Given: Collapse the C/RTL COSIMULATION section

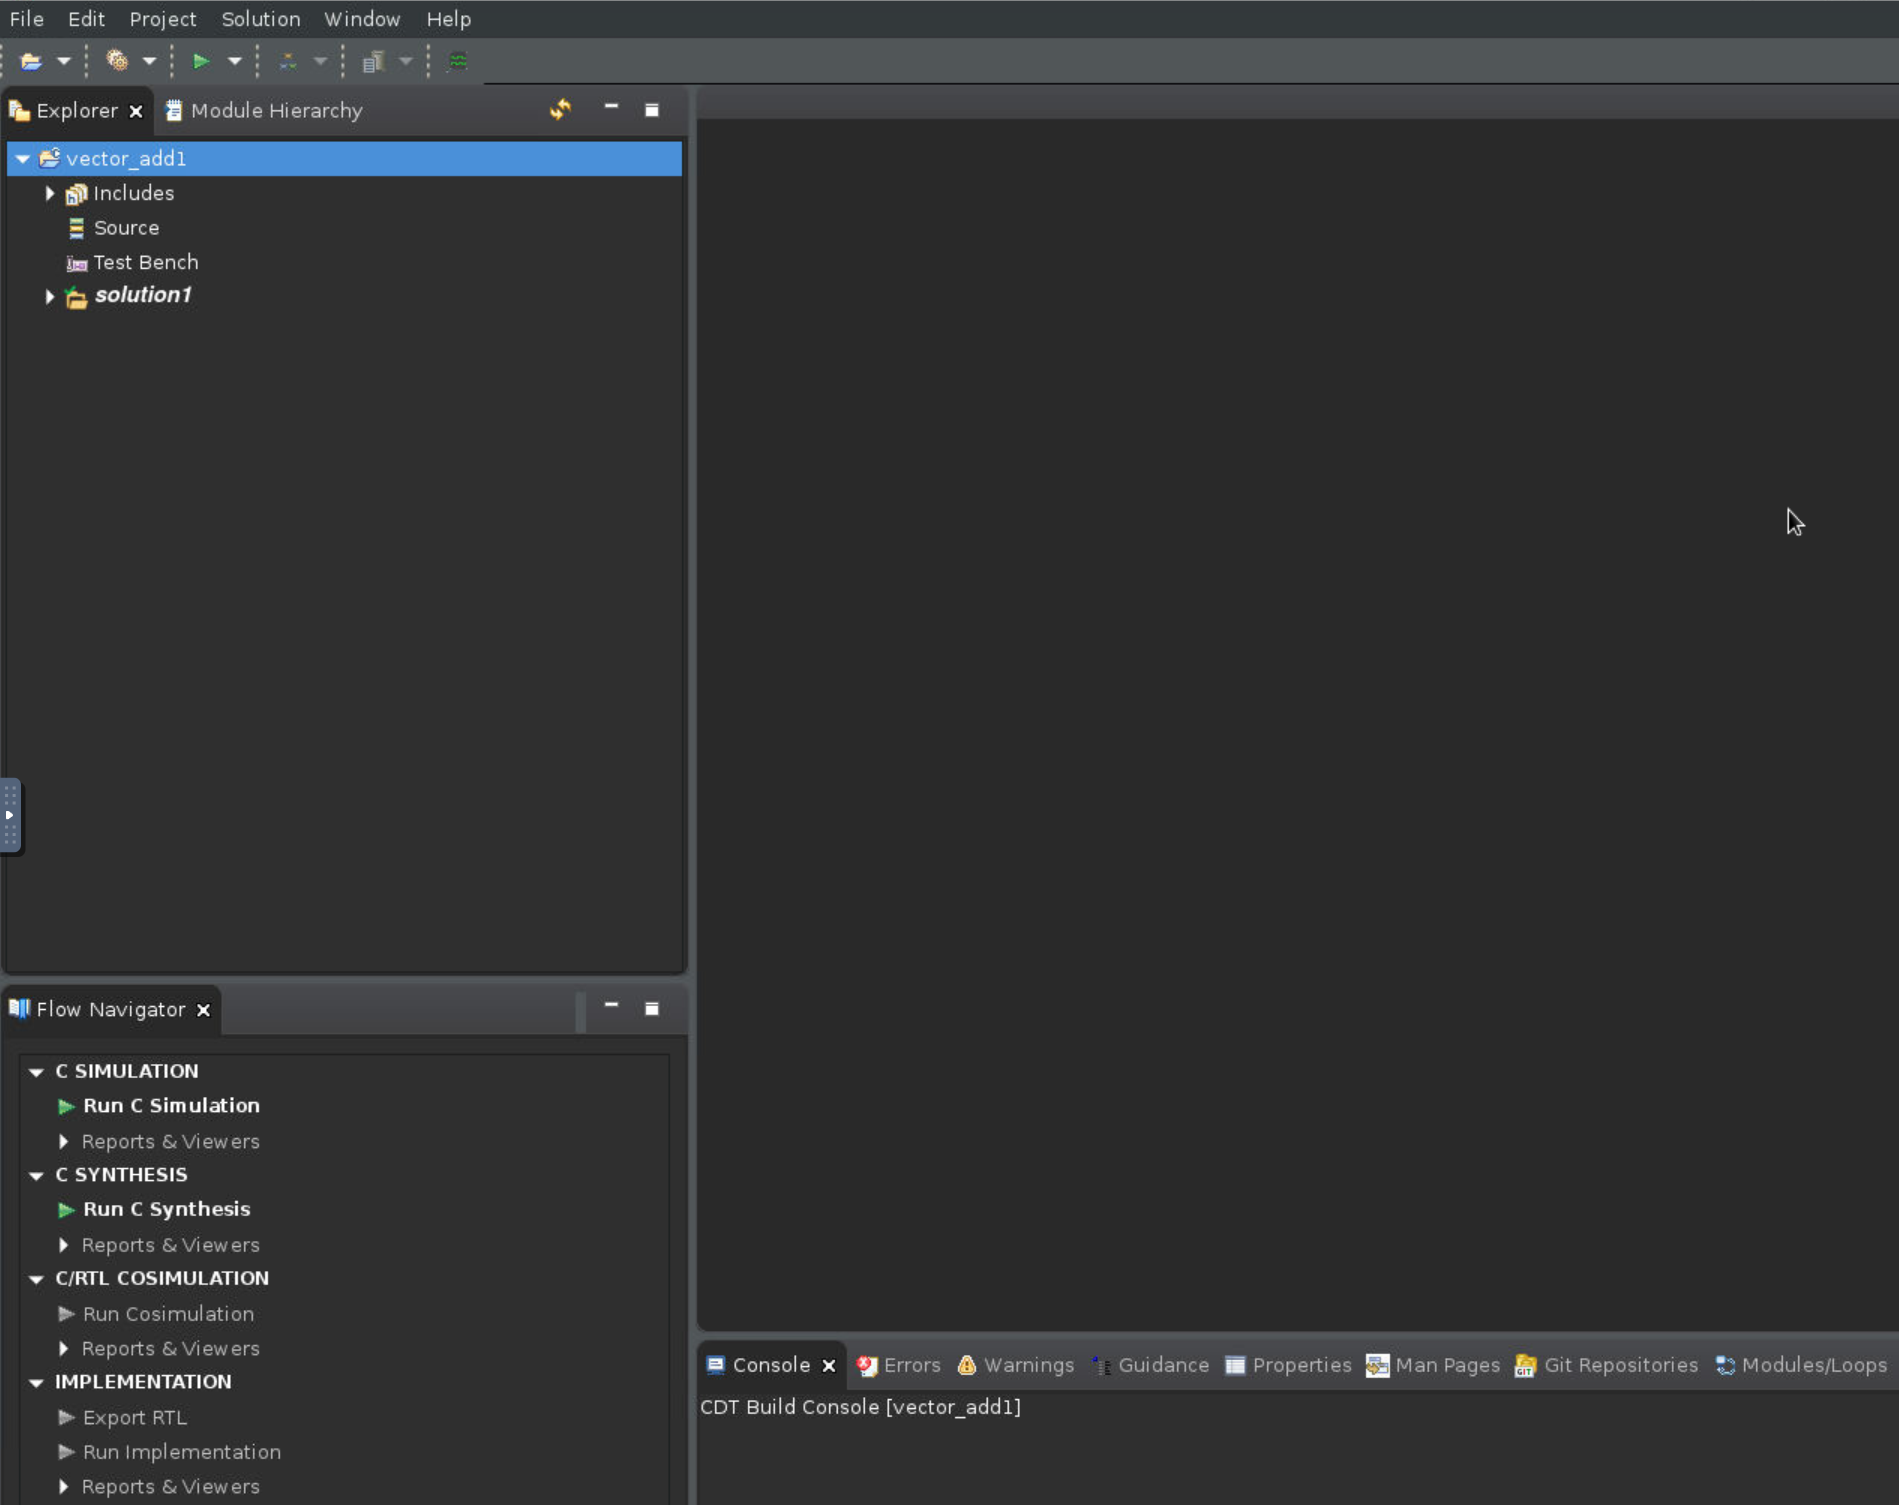Looking at the screenshot, I should (36, 1279).
